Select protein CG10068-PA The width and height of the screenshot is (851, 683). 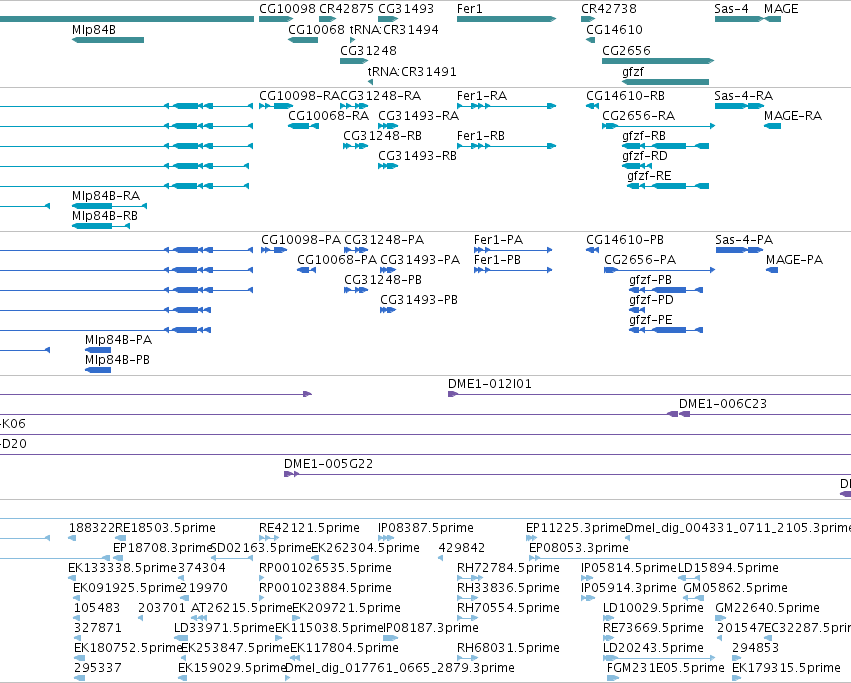pyautogui.click(x=337, y=260)
